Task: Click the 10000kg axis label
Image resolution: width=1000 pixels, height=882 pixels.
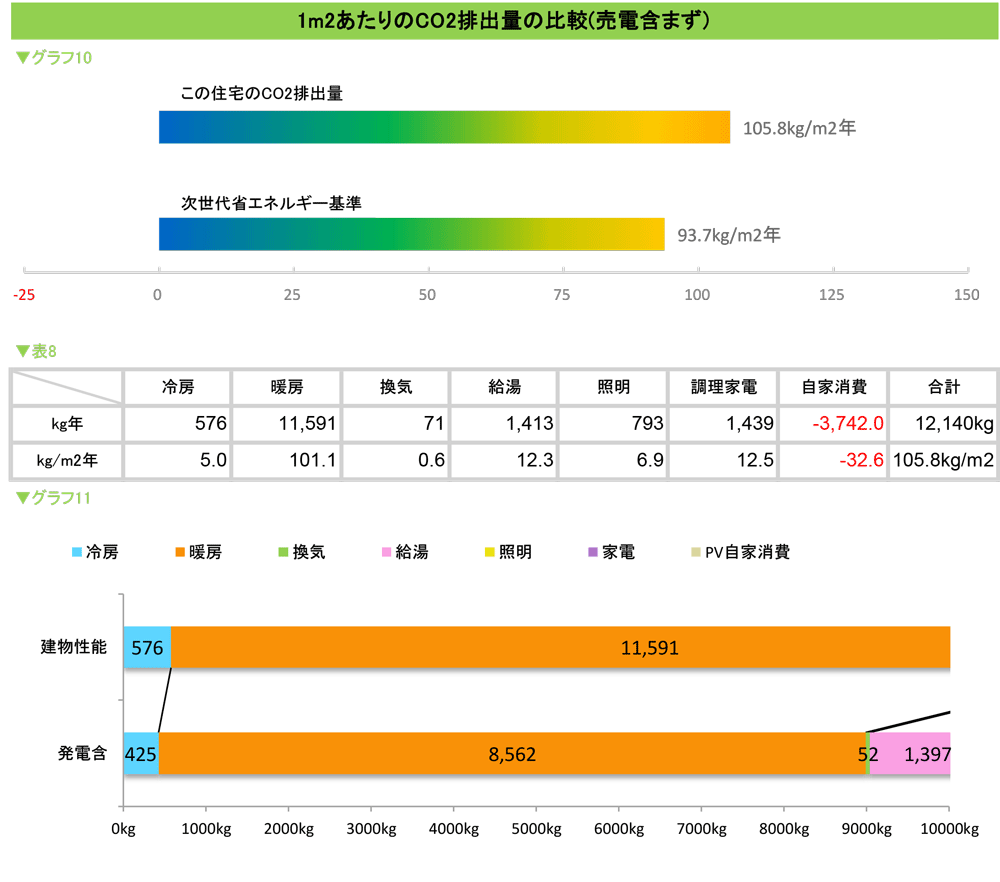Action: pos(950,829)
